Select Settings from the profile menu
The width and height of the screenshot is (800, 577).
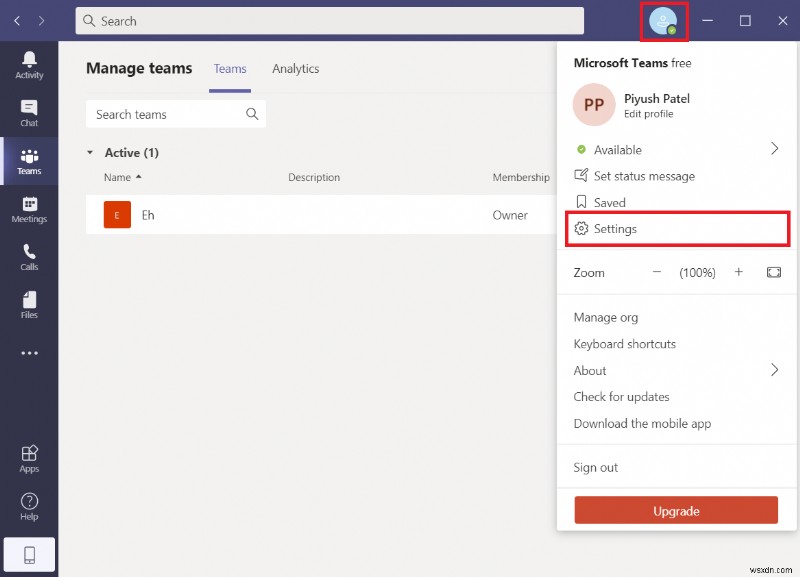click(618, 228)
